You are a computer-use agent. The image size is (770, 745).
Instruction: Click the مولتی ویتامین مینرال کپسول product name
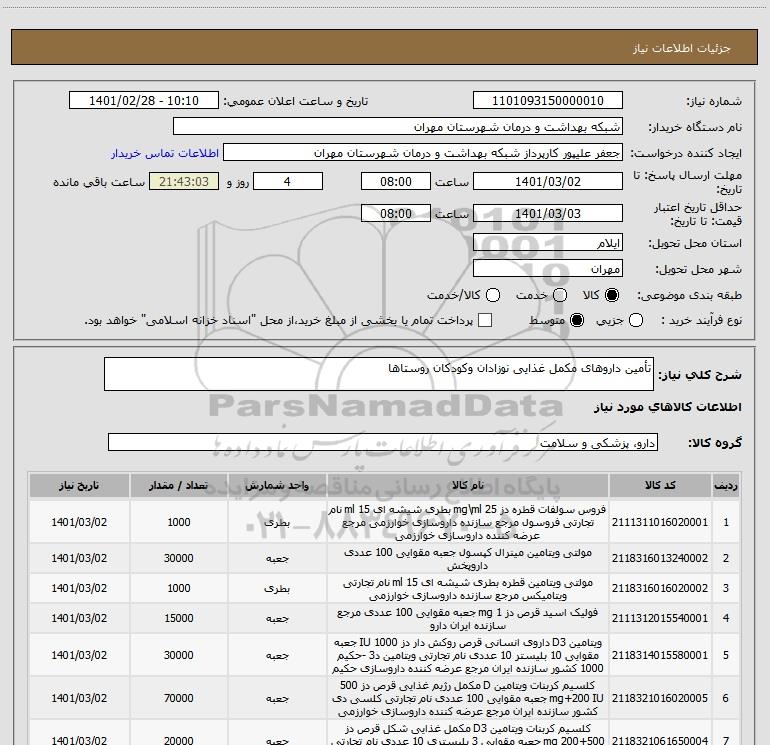(468, 558)
